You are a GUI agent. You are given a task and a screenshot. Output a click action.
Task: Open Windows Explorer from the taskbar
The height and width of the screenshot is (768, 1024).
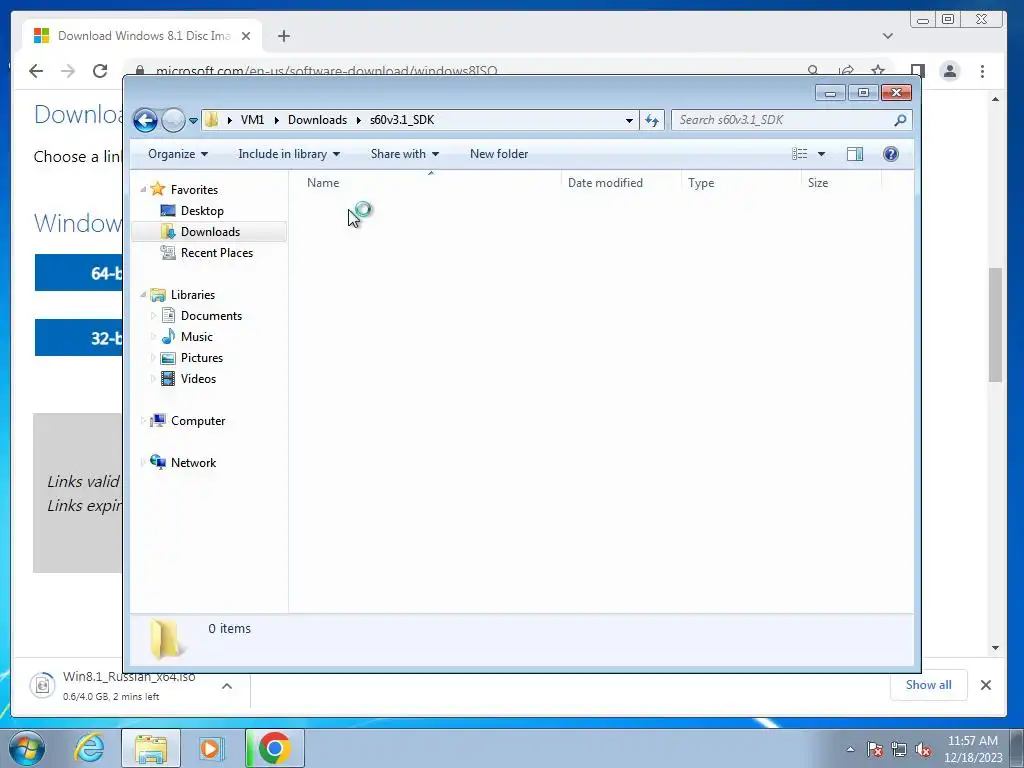(151, 748)
